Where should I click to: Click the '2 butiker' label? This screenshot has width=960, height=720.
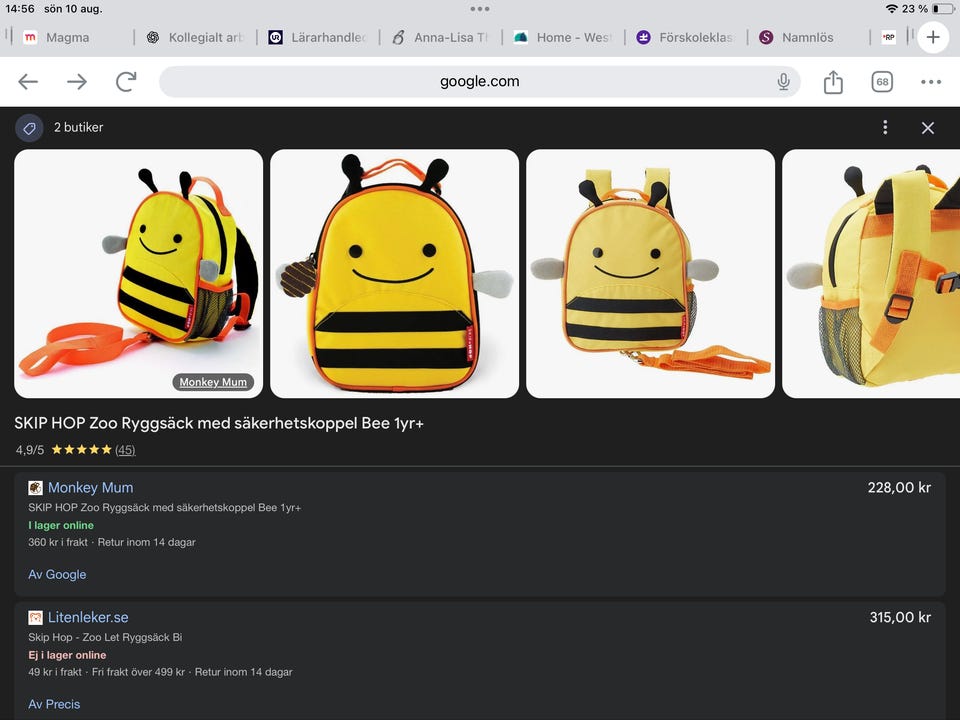click(78, 127)
